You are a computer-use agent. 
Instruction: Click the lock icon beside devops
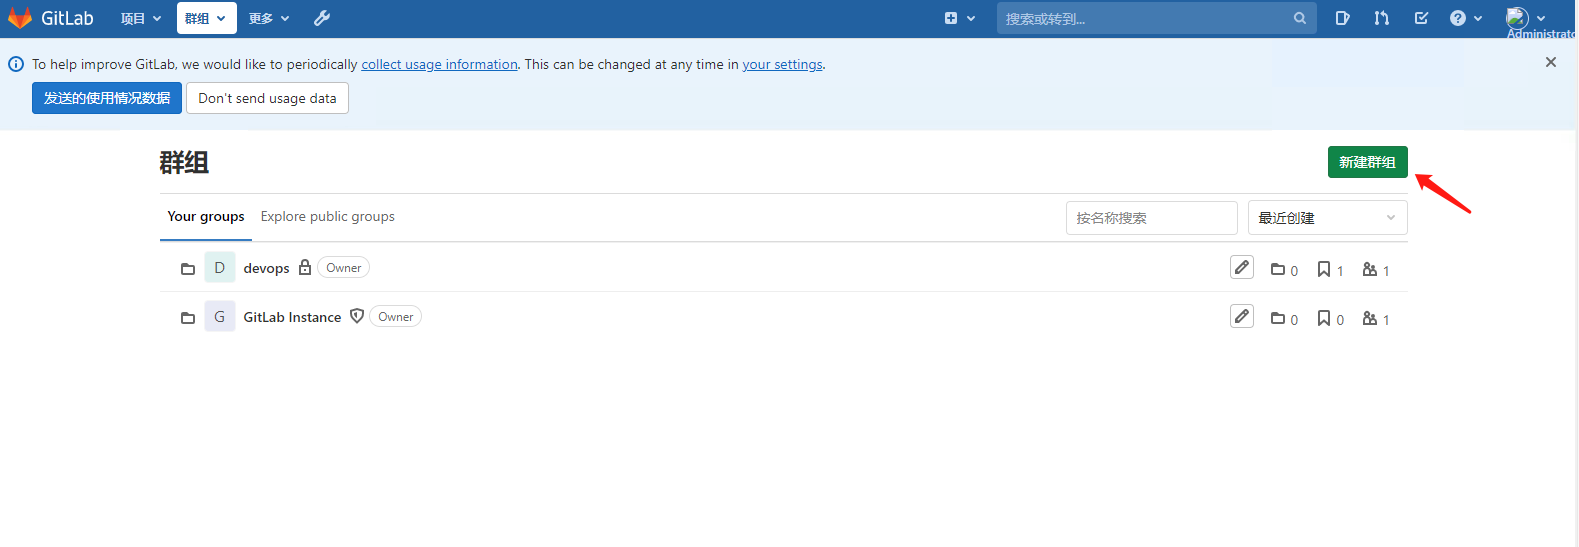click(x=305, y=267)
